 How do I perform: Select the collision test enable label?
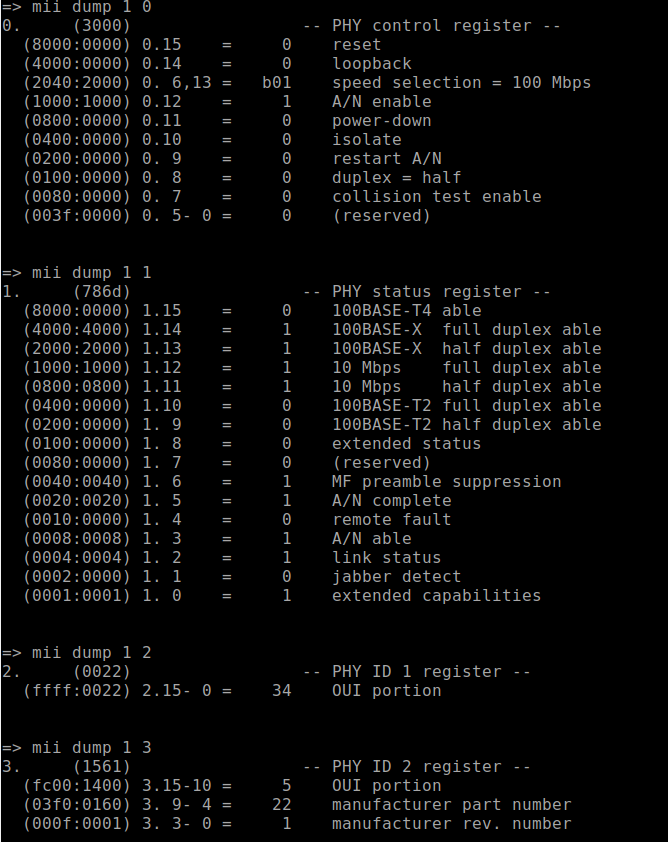436,196
